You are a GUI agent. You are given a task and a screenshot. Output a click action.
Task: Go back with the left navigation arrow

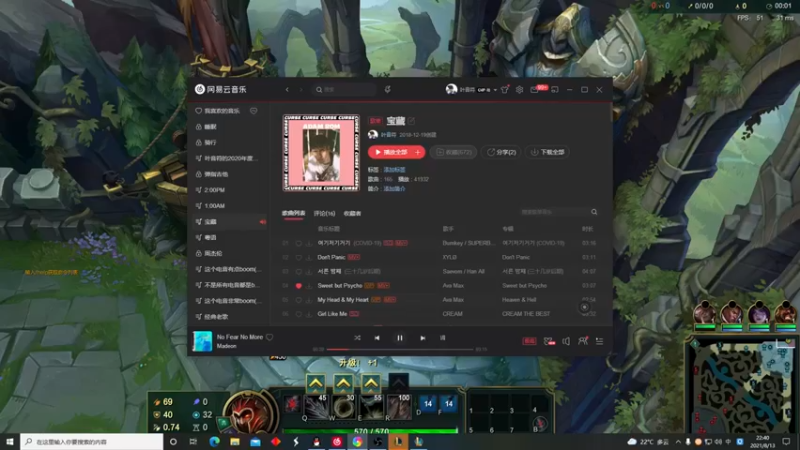pos(287,90)
